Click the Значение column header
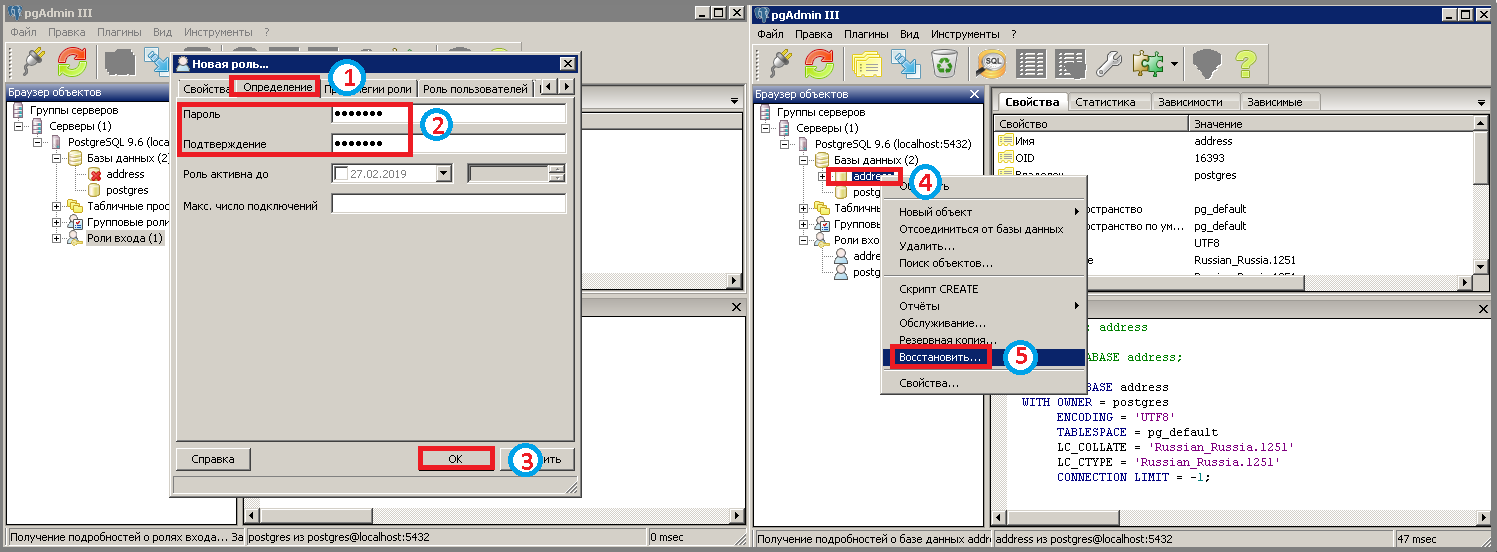Screen dimensions: 1497x552 [x=1331, y=124]
